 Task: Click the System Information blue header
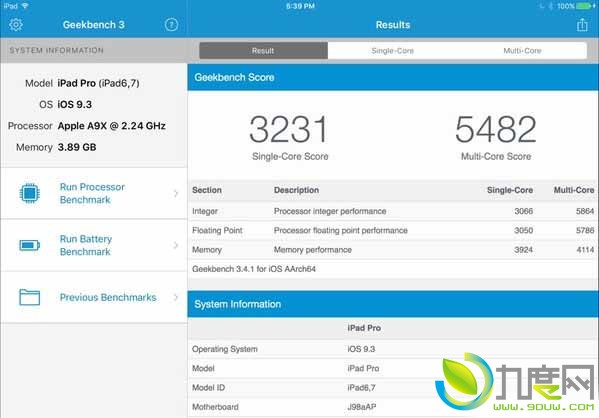coord(393,304)
